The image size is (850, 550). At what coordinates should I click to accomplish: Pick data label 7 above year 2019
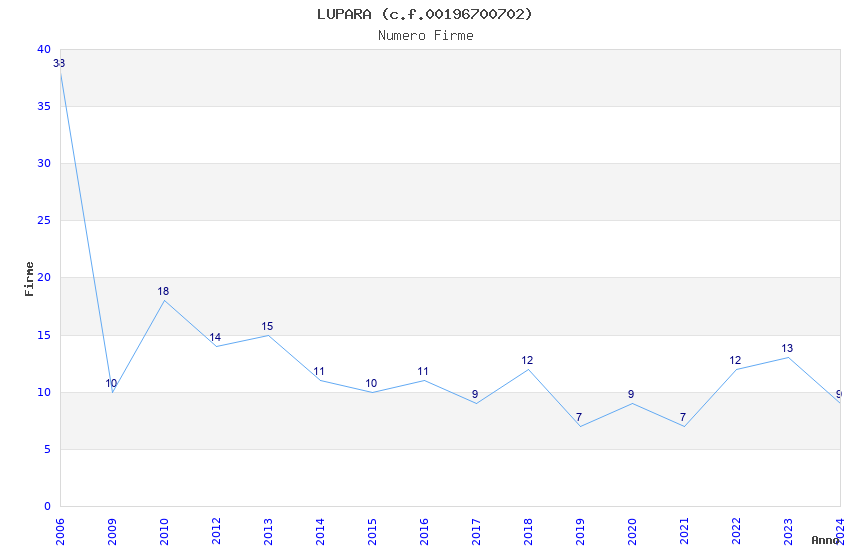(579, 417)
